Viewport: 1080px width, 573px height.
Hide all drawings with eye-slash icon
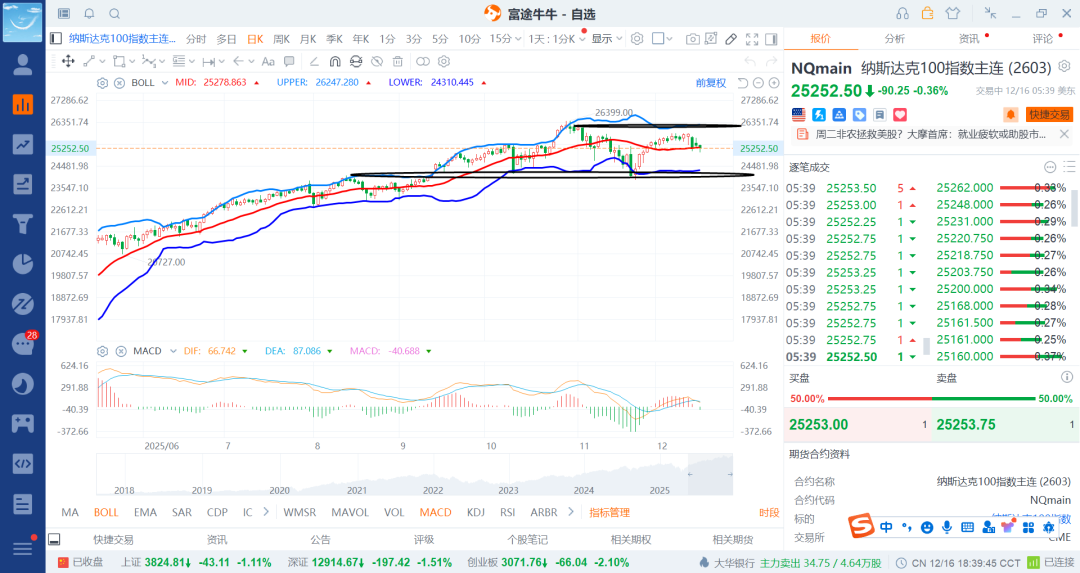(x=377, y=61)
